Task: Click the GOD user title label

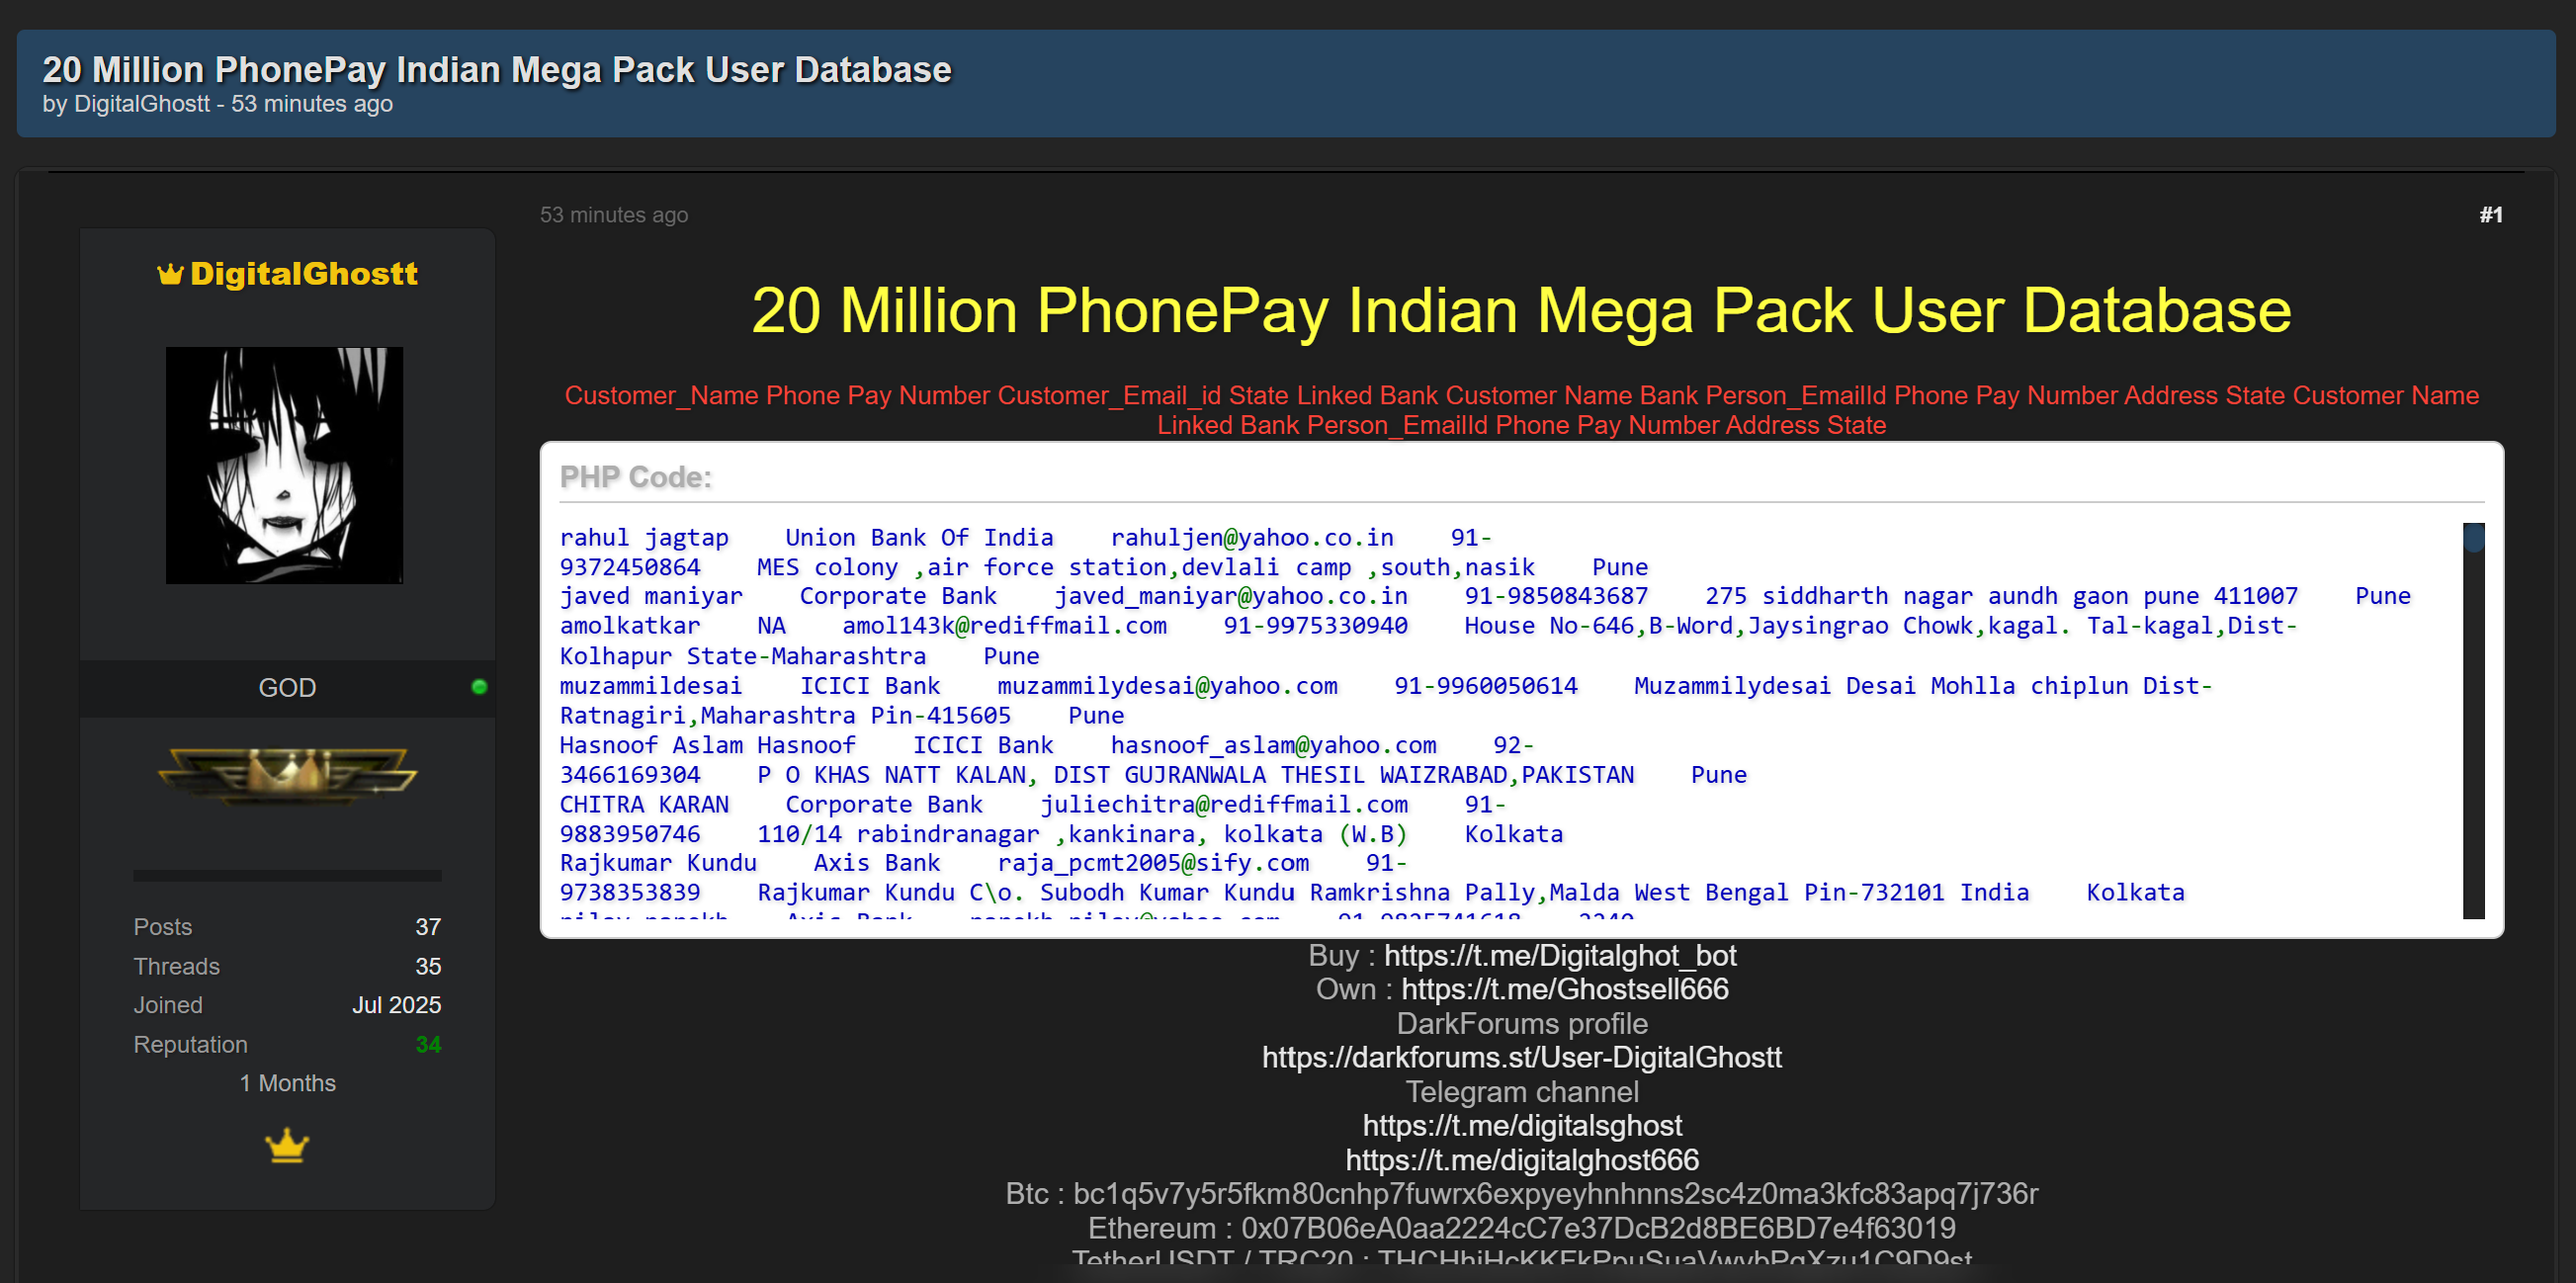Action: [x=287, y=688]
